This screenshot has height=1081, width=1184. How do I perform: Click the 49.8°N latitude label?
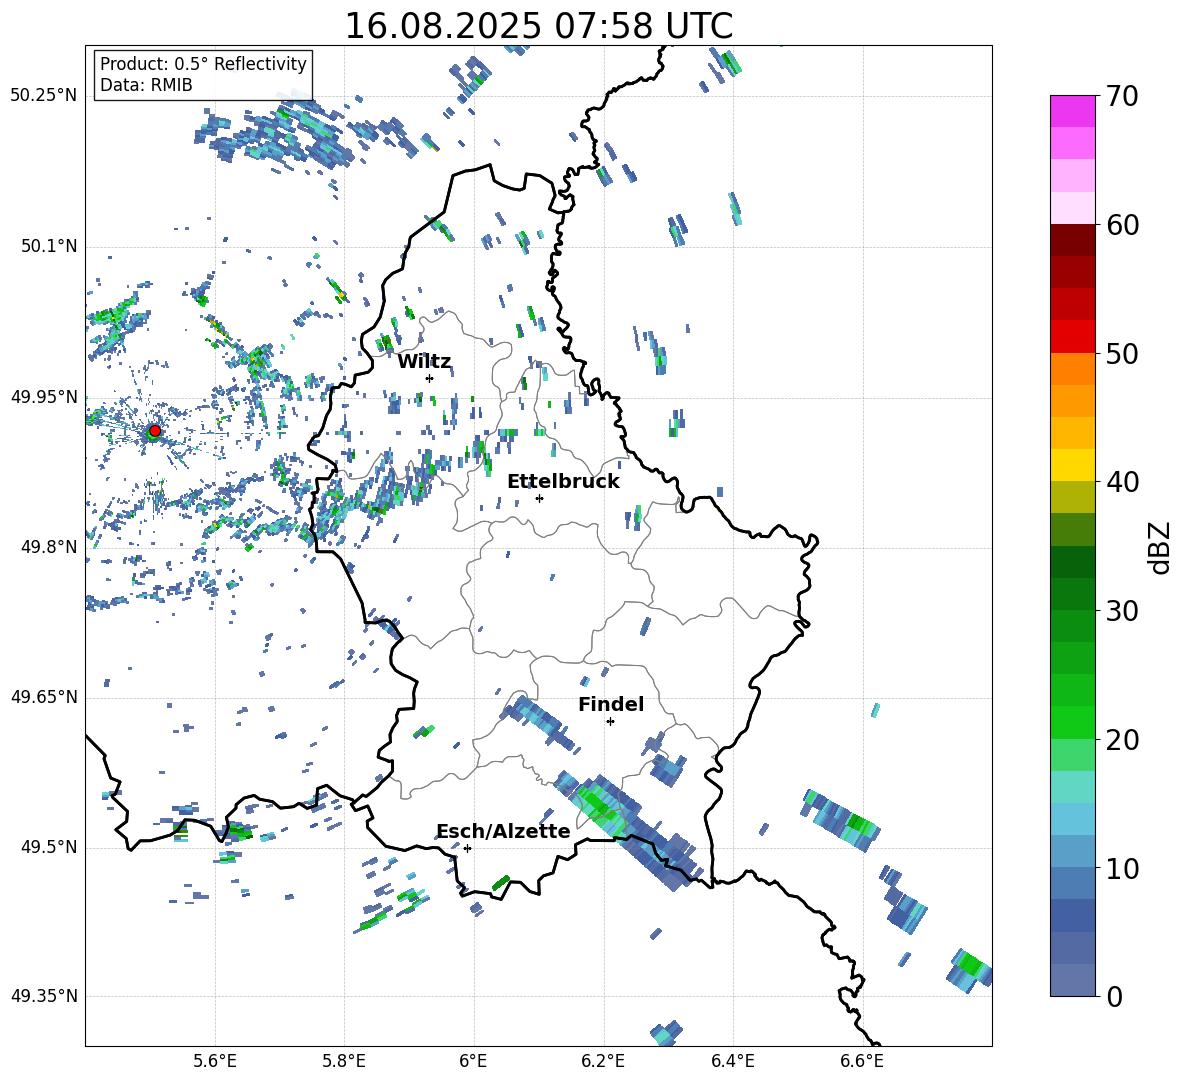(48, 547)
